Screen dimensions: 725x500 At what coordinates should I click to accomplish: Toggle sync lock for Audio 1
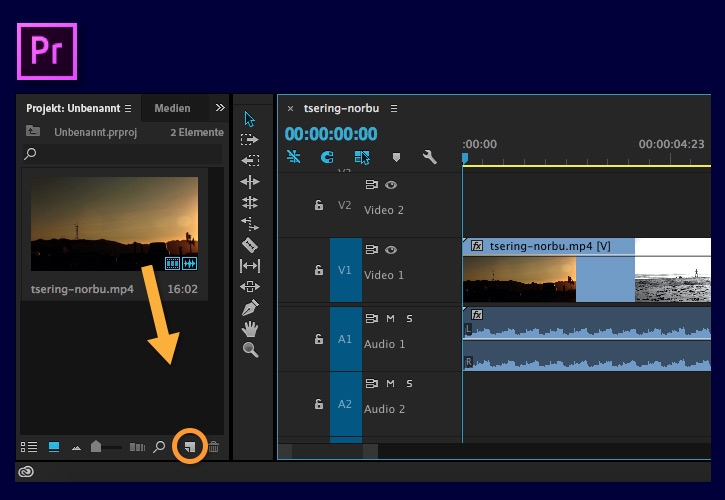pos(371,318)
